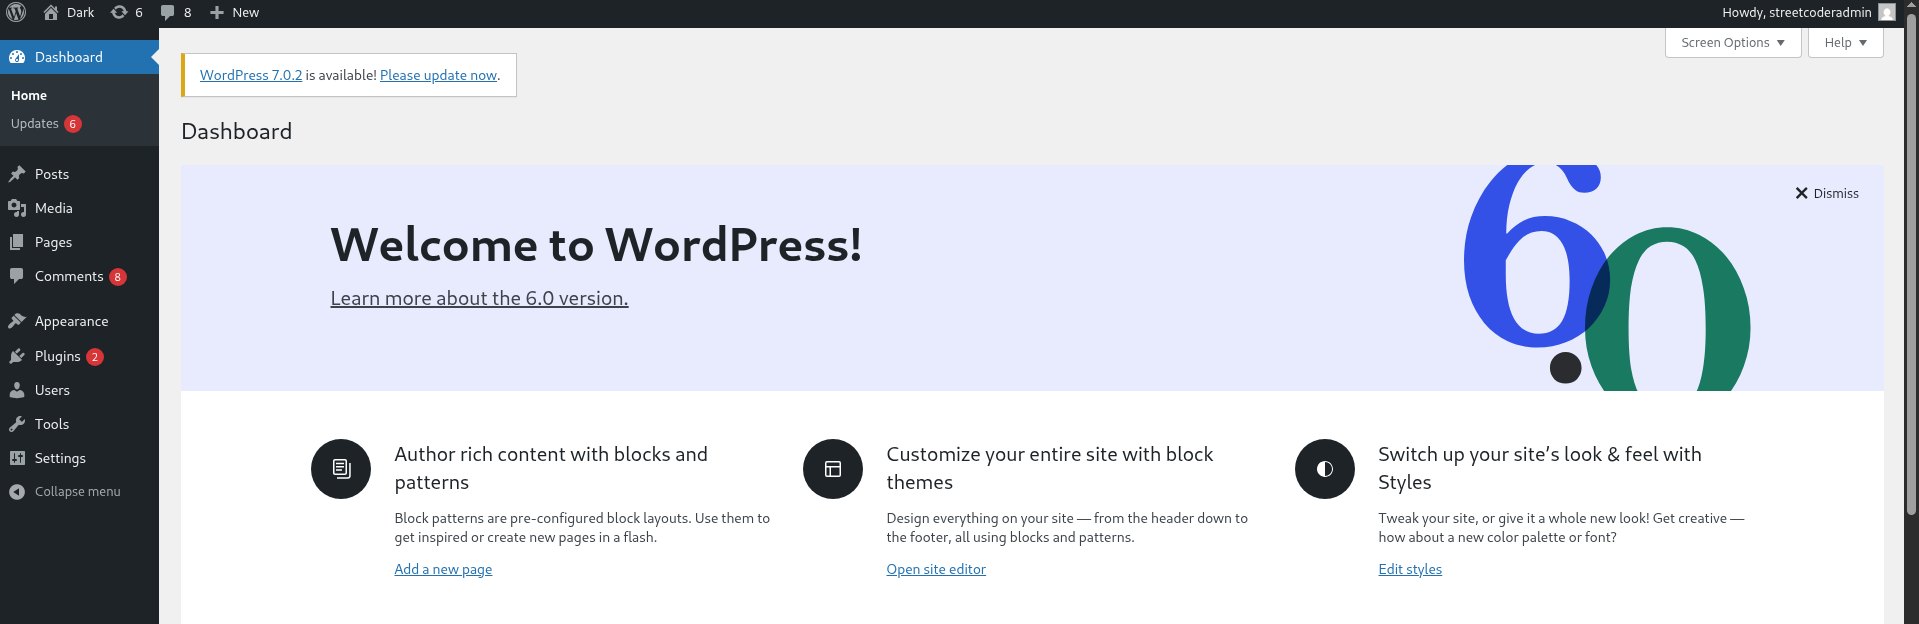Click the user avatar in admin bar
Image resolution: width=1919 pixels, height=624 pixels.
[x=1886, y=12]
